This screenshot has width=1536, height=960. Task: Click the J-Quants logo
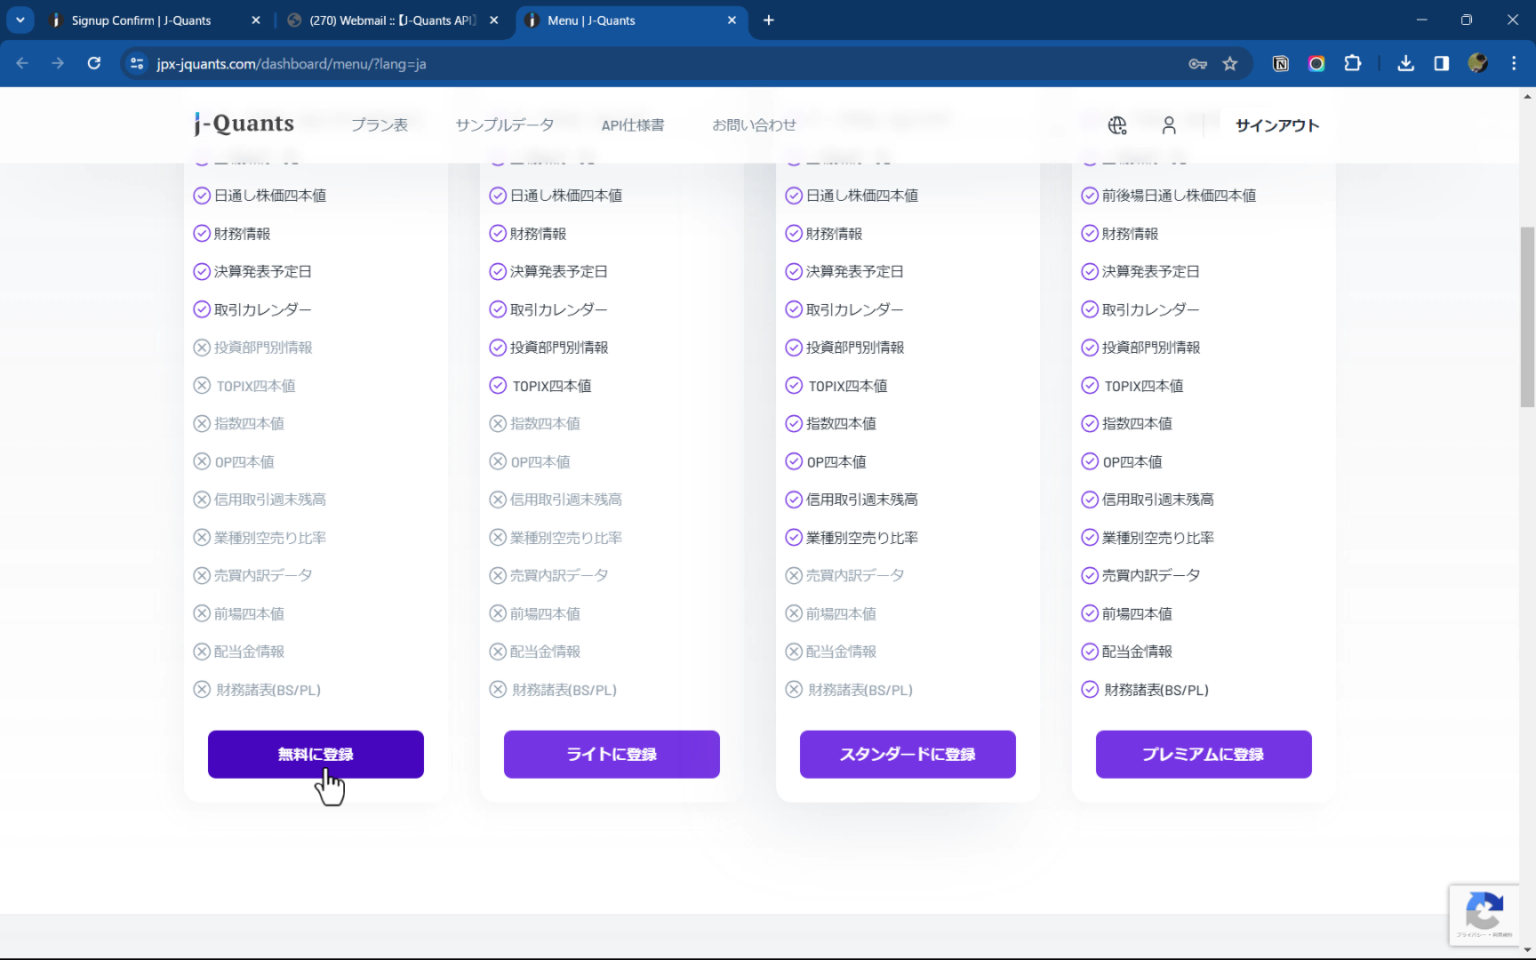(243, 122)
